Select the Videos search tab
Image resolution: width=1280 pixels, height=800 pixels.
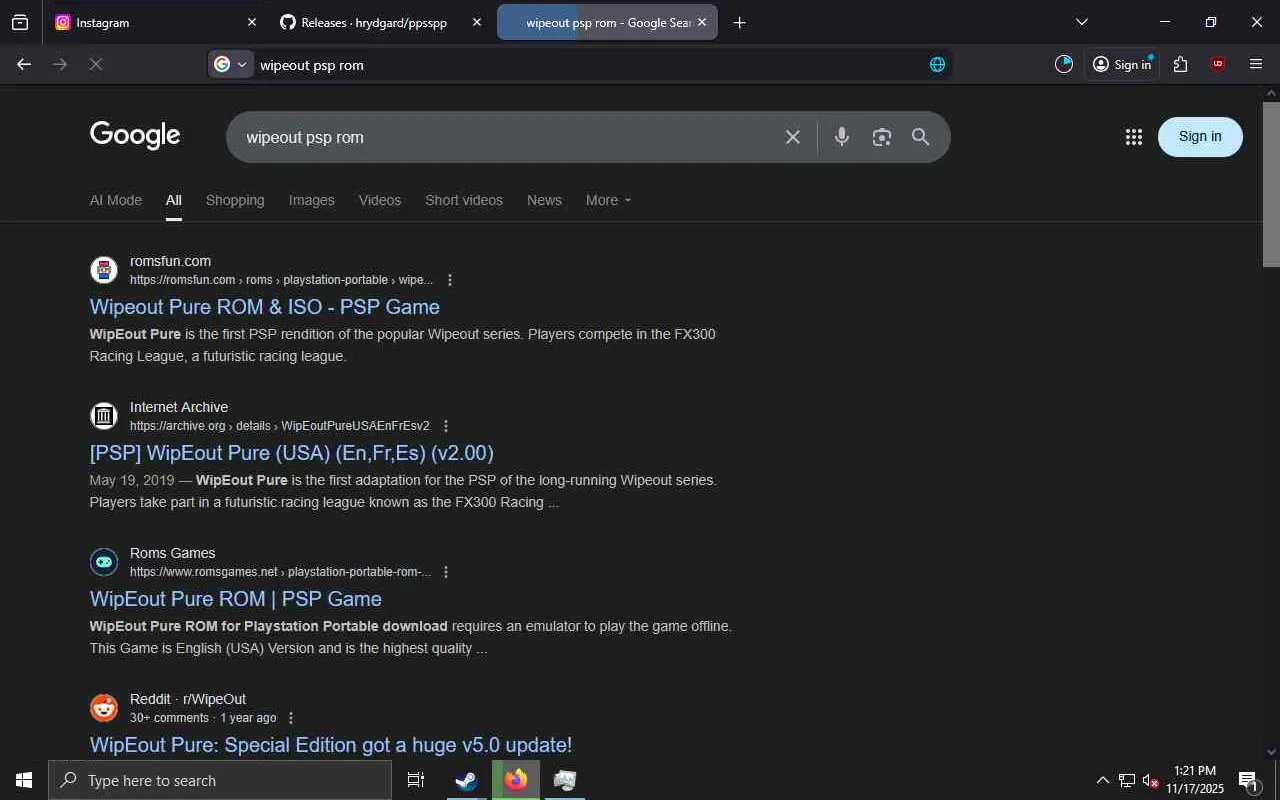point(380,200)
